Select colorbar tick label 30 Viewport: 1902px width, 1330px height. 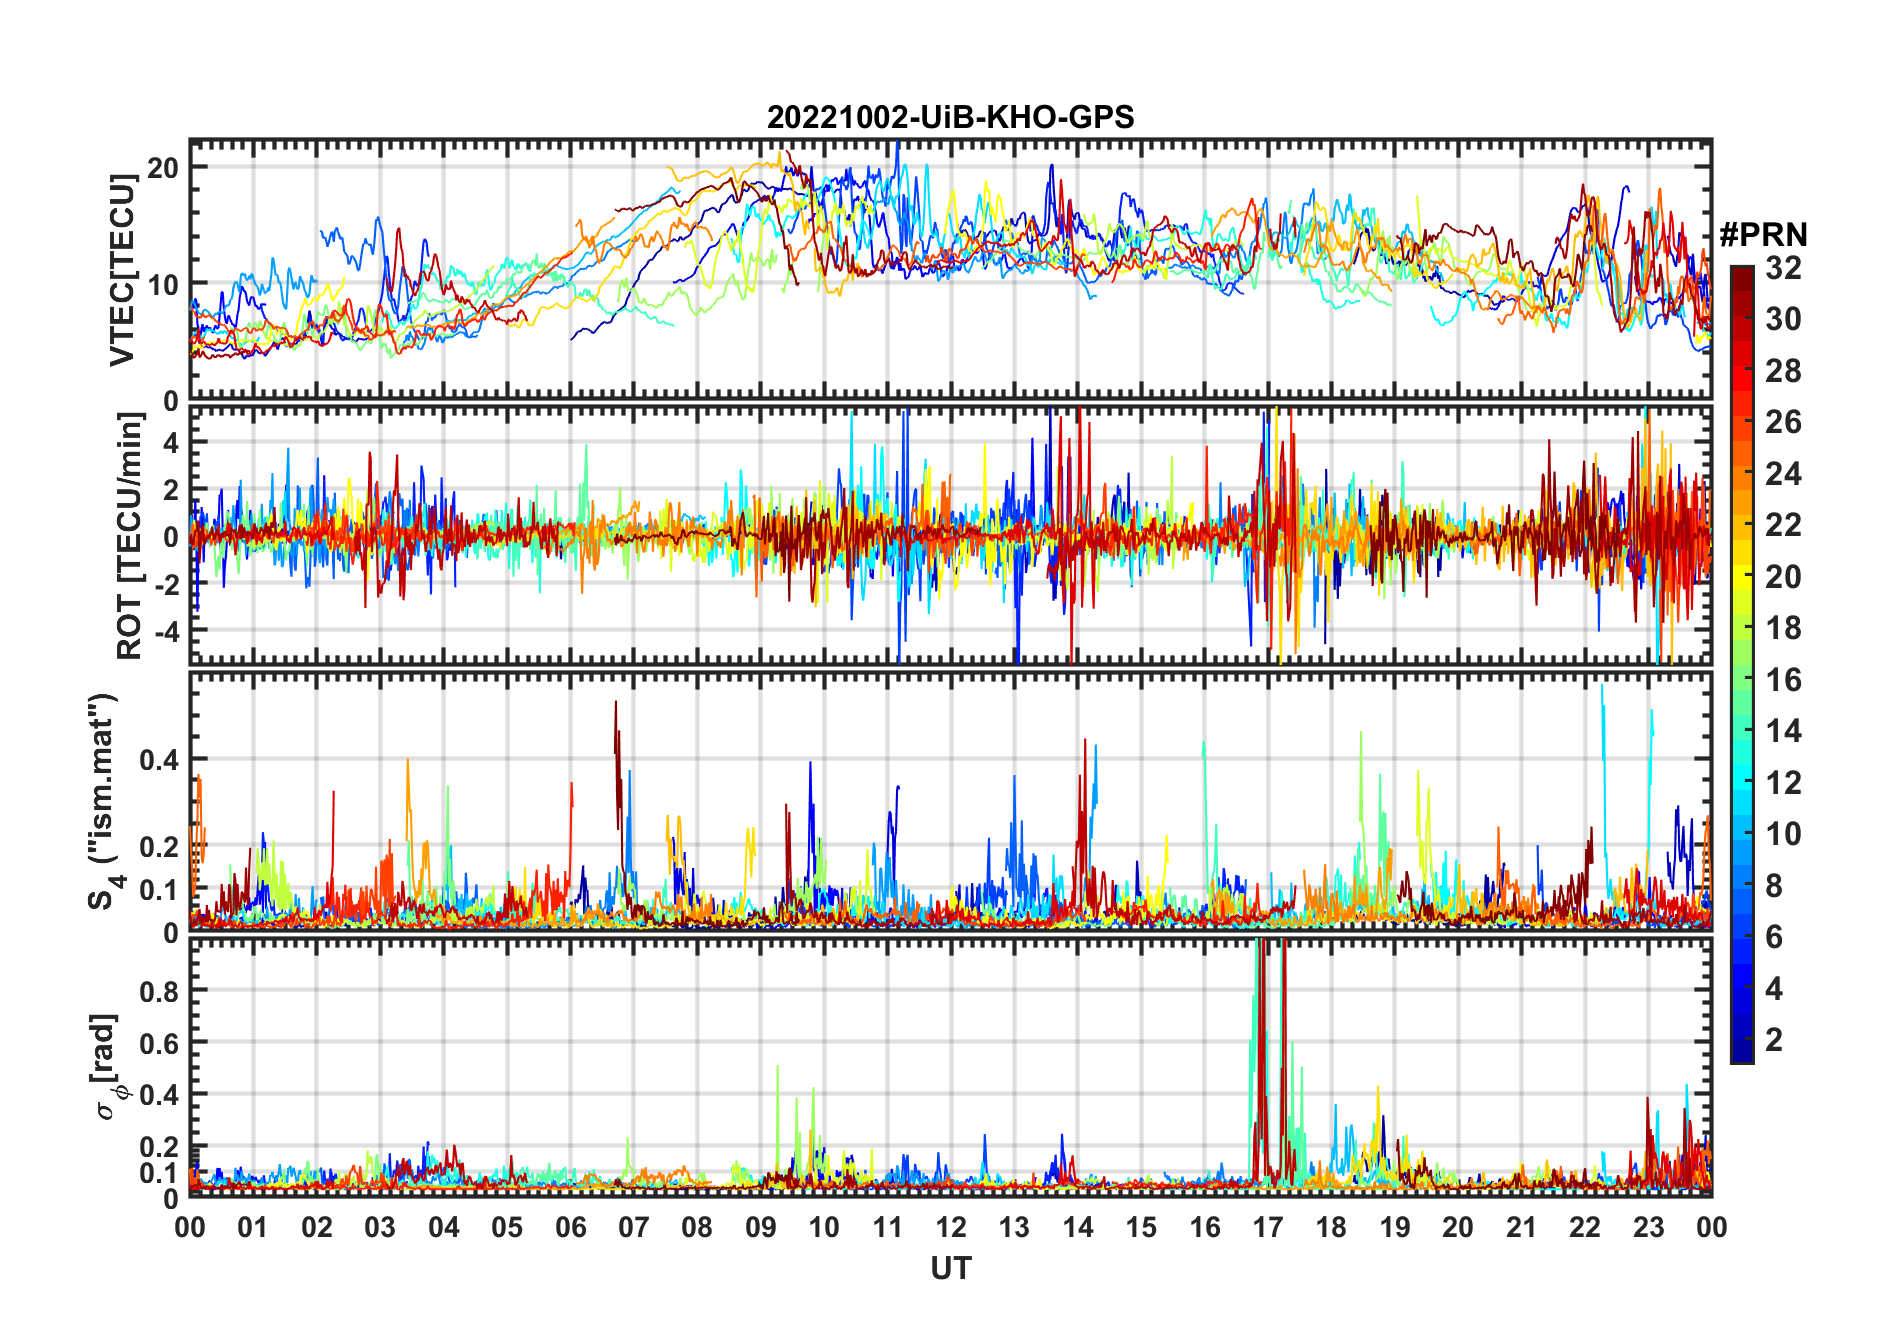point(1783,319)
